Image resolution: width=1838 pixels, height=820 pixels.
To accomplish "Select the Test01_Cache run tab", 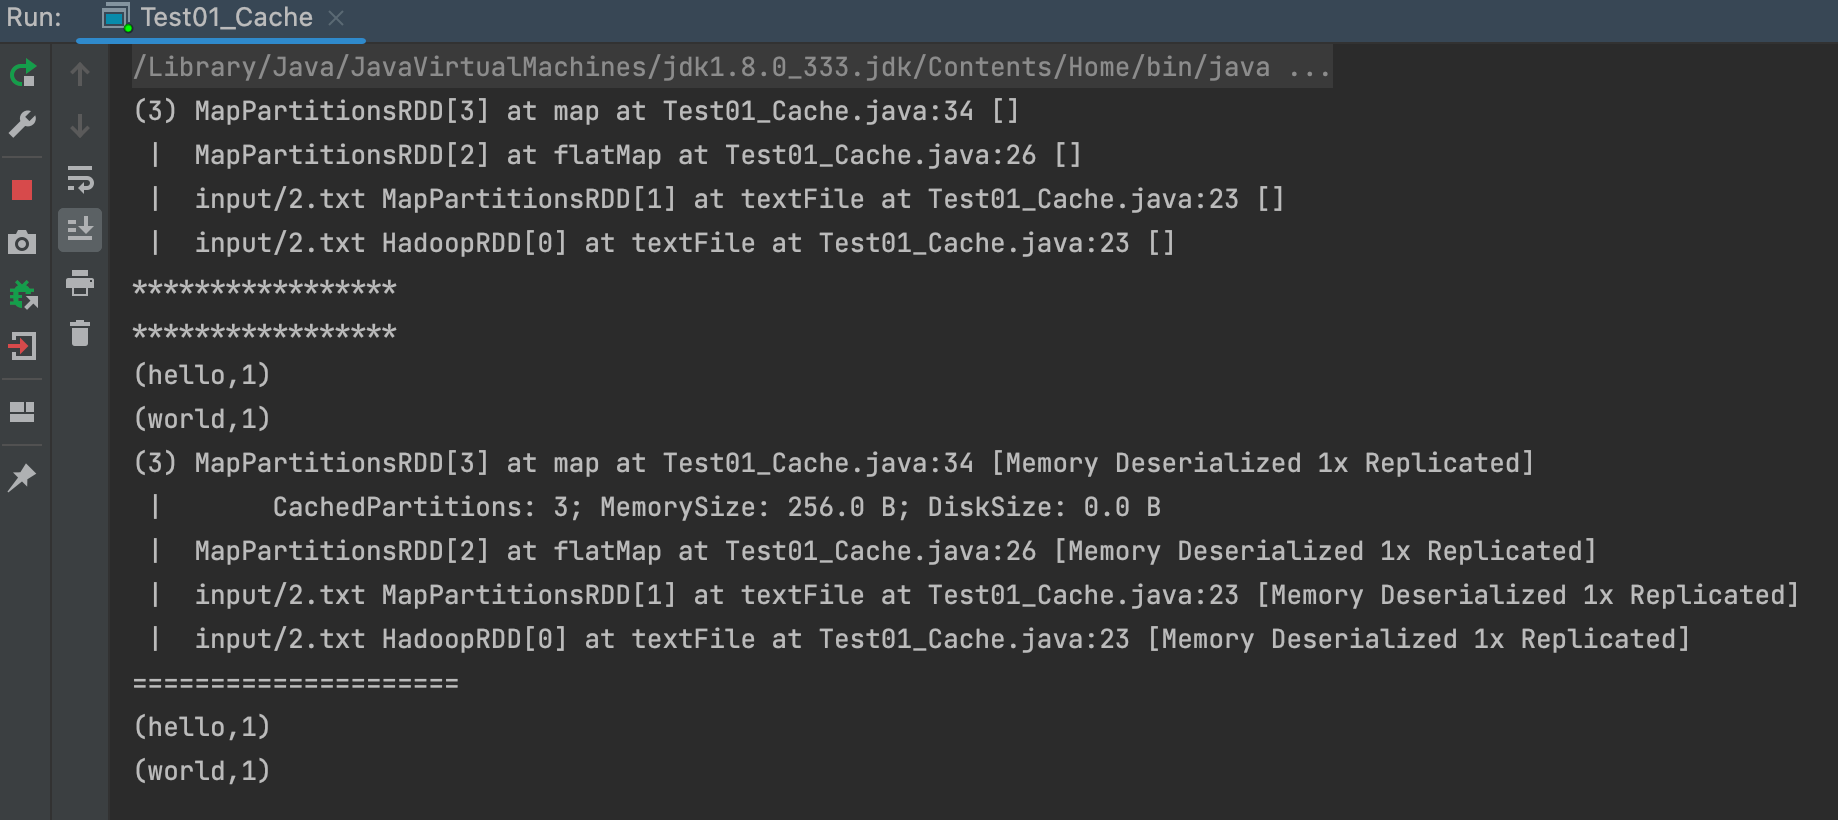I will 225,18.
